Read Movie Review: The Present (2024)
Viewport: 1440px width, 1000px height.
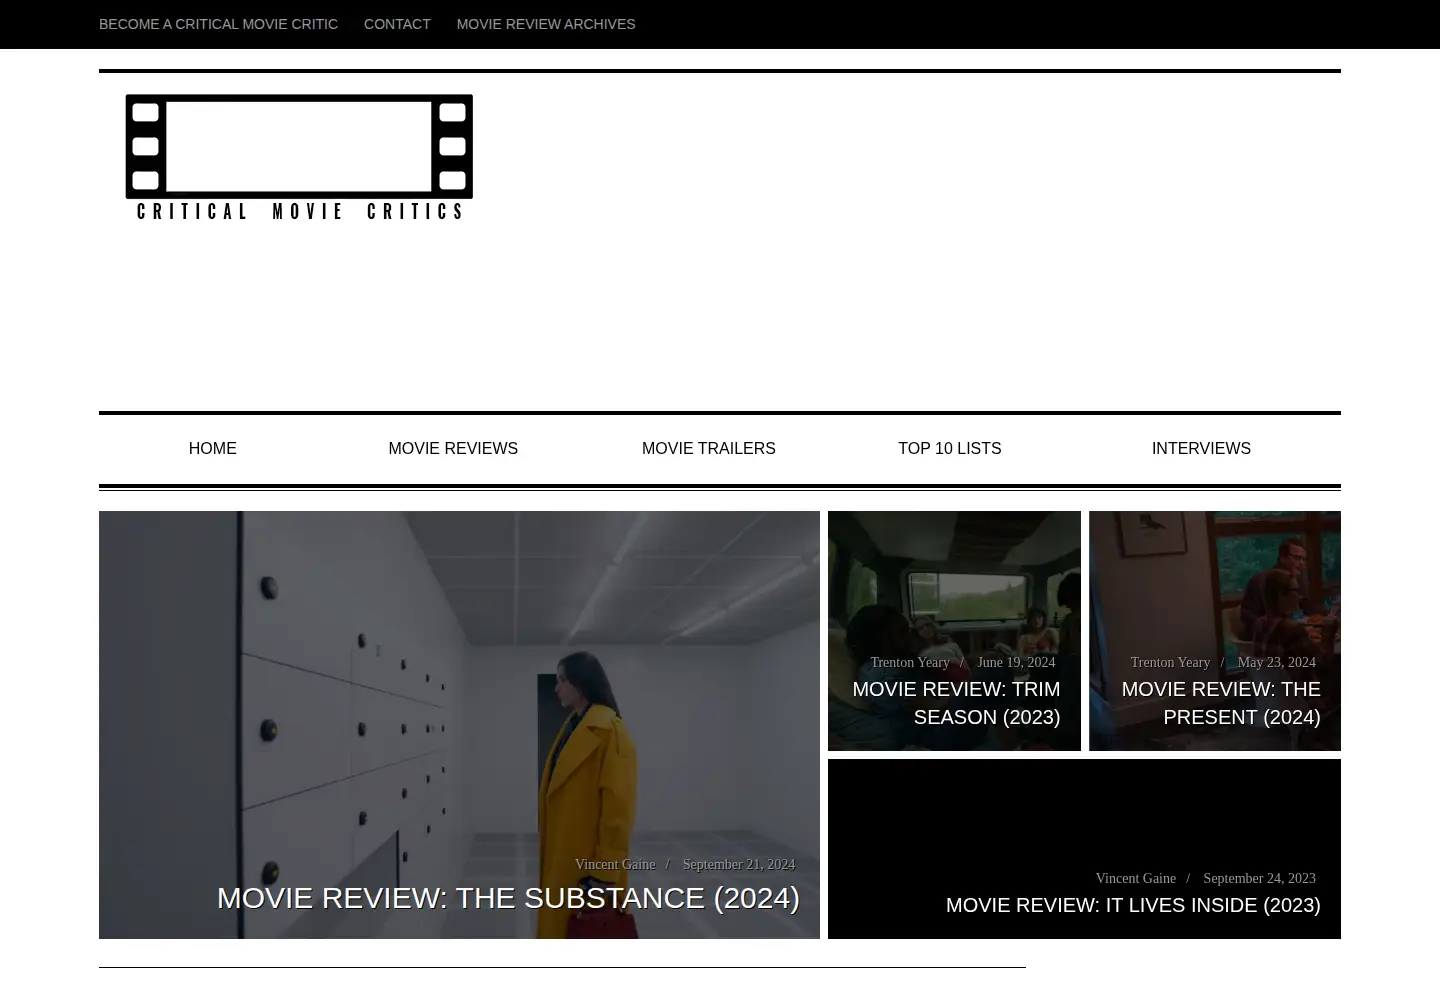click(x=1221, y=703)
